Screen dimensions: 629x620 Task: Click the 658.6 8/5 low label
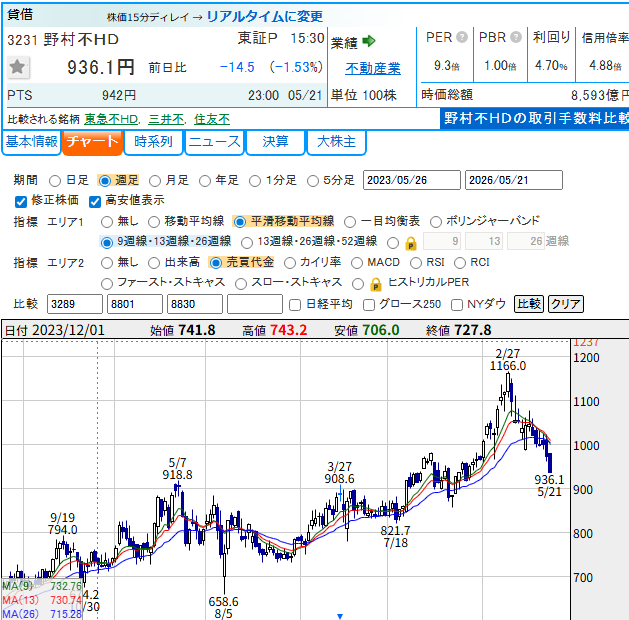tap(223, 608)
